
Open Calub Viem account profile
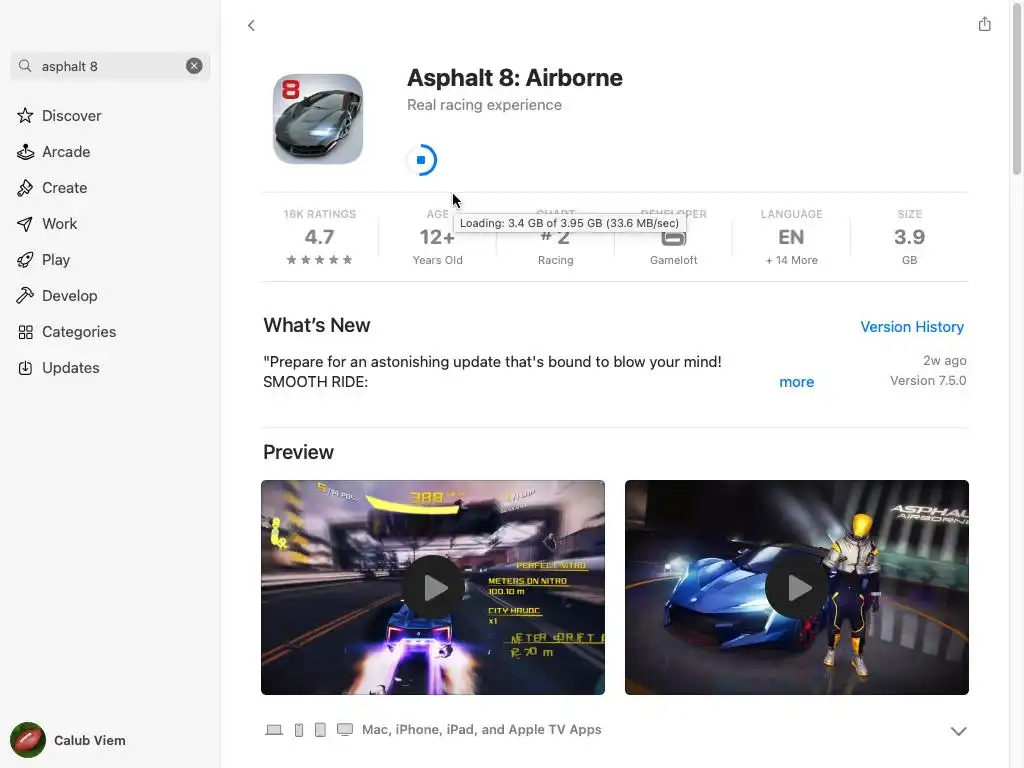69,740
